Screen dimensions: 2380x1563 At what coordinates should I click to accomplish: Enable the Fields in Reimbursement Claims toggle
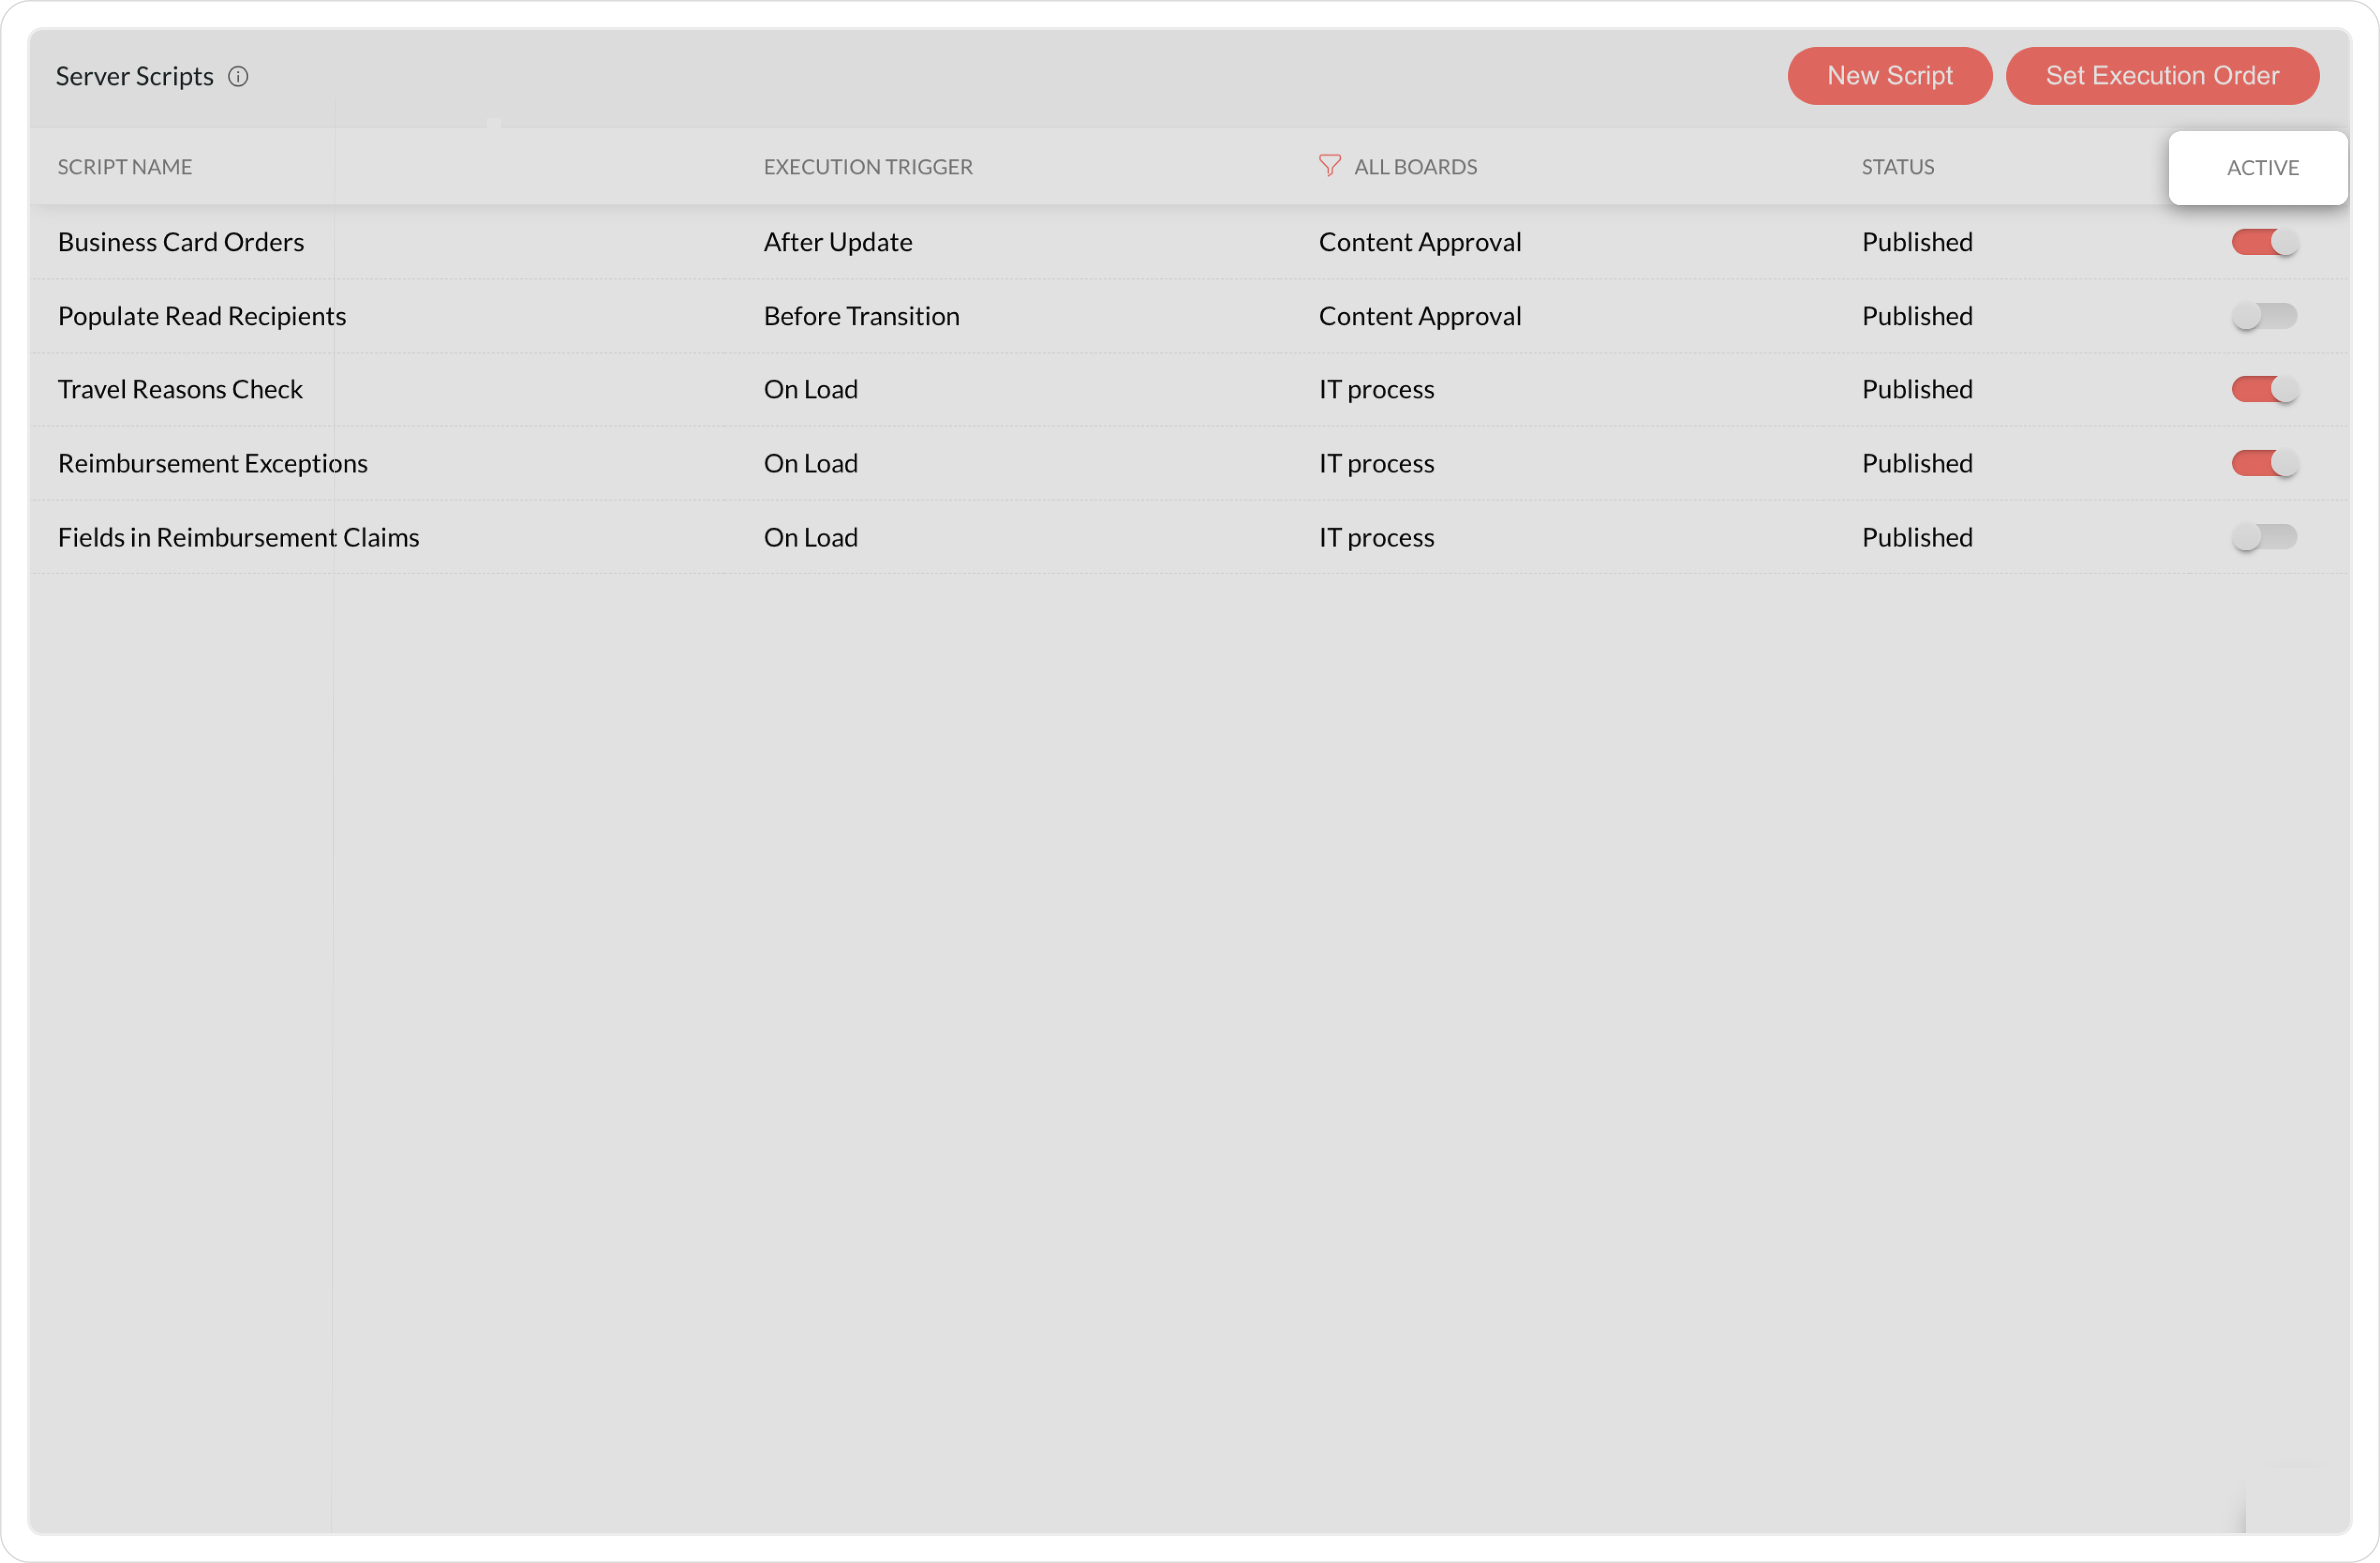coord(2264,537)
